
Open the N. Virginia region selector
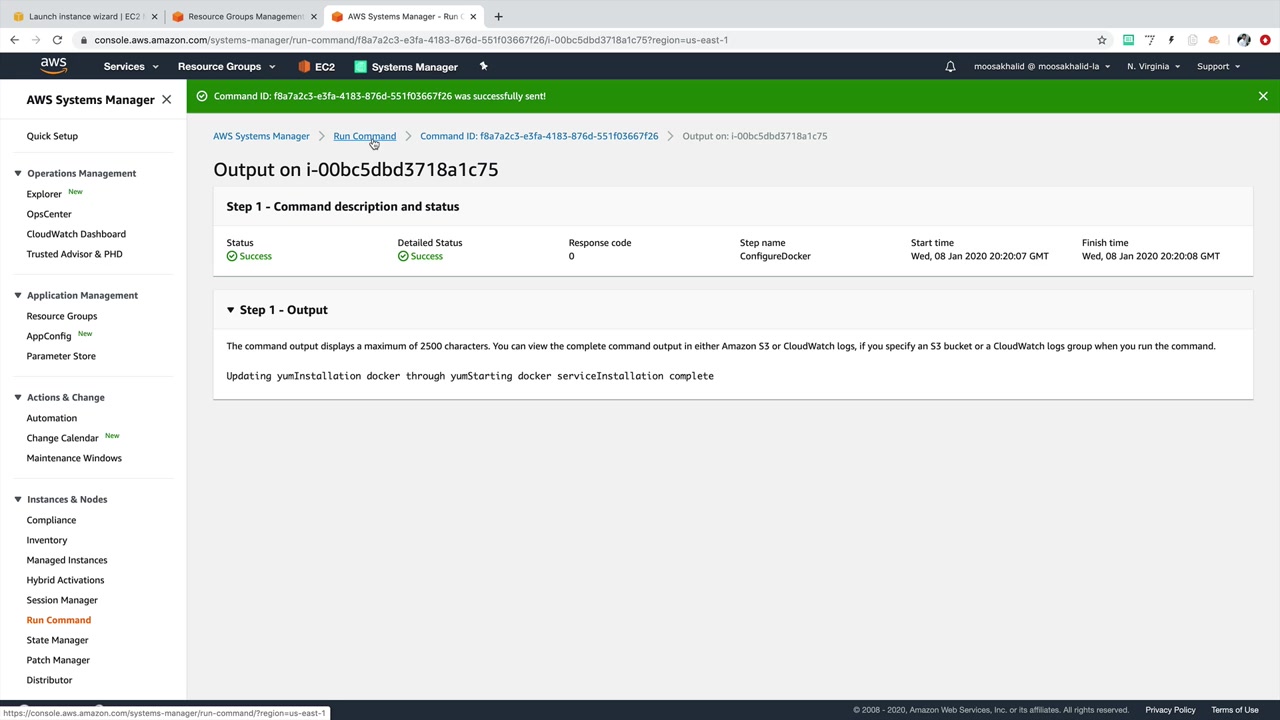pyautogui.click(x=1153, y=67)
